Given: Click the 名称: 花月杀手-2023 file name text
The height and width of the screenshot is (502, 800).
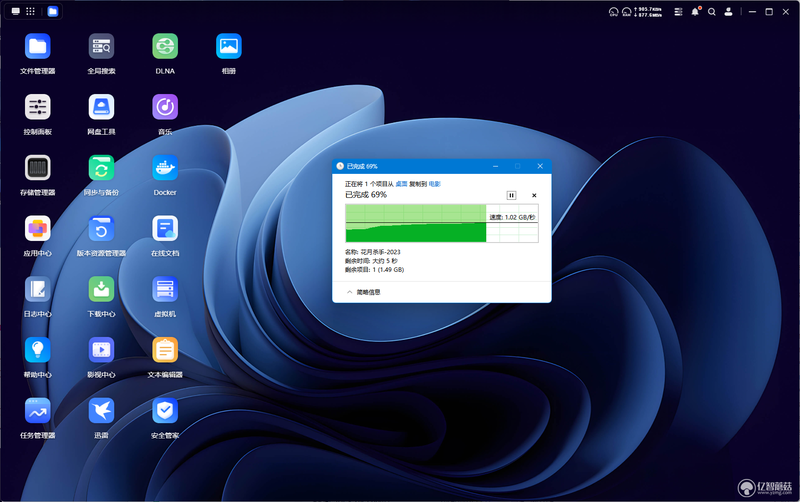Looking at the screenshot, I should (x=373, y=252).
